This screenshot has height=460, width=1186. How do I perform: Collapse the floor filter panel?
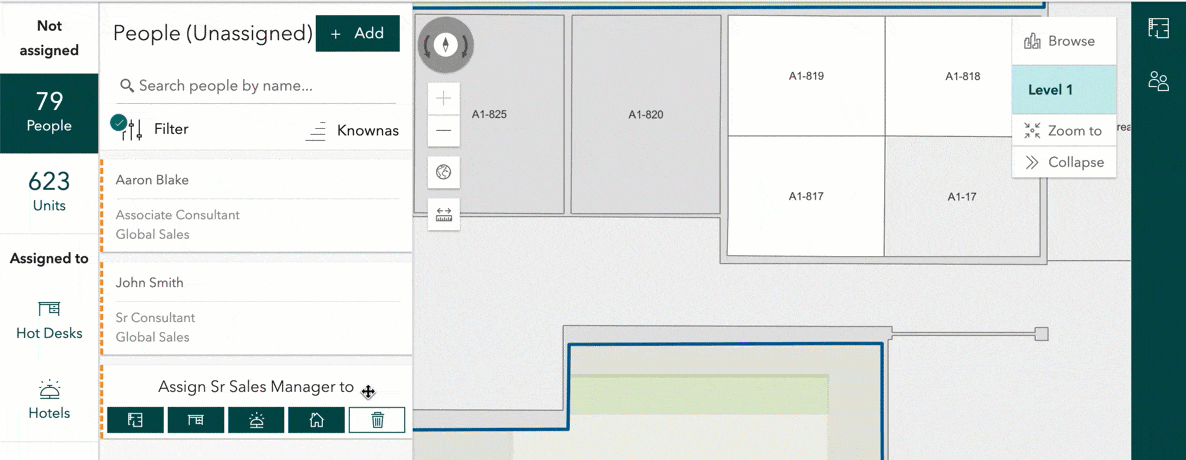(x=1064, y=163)
